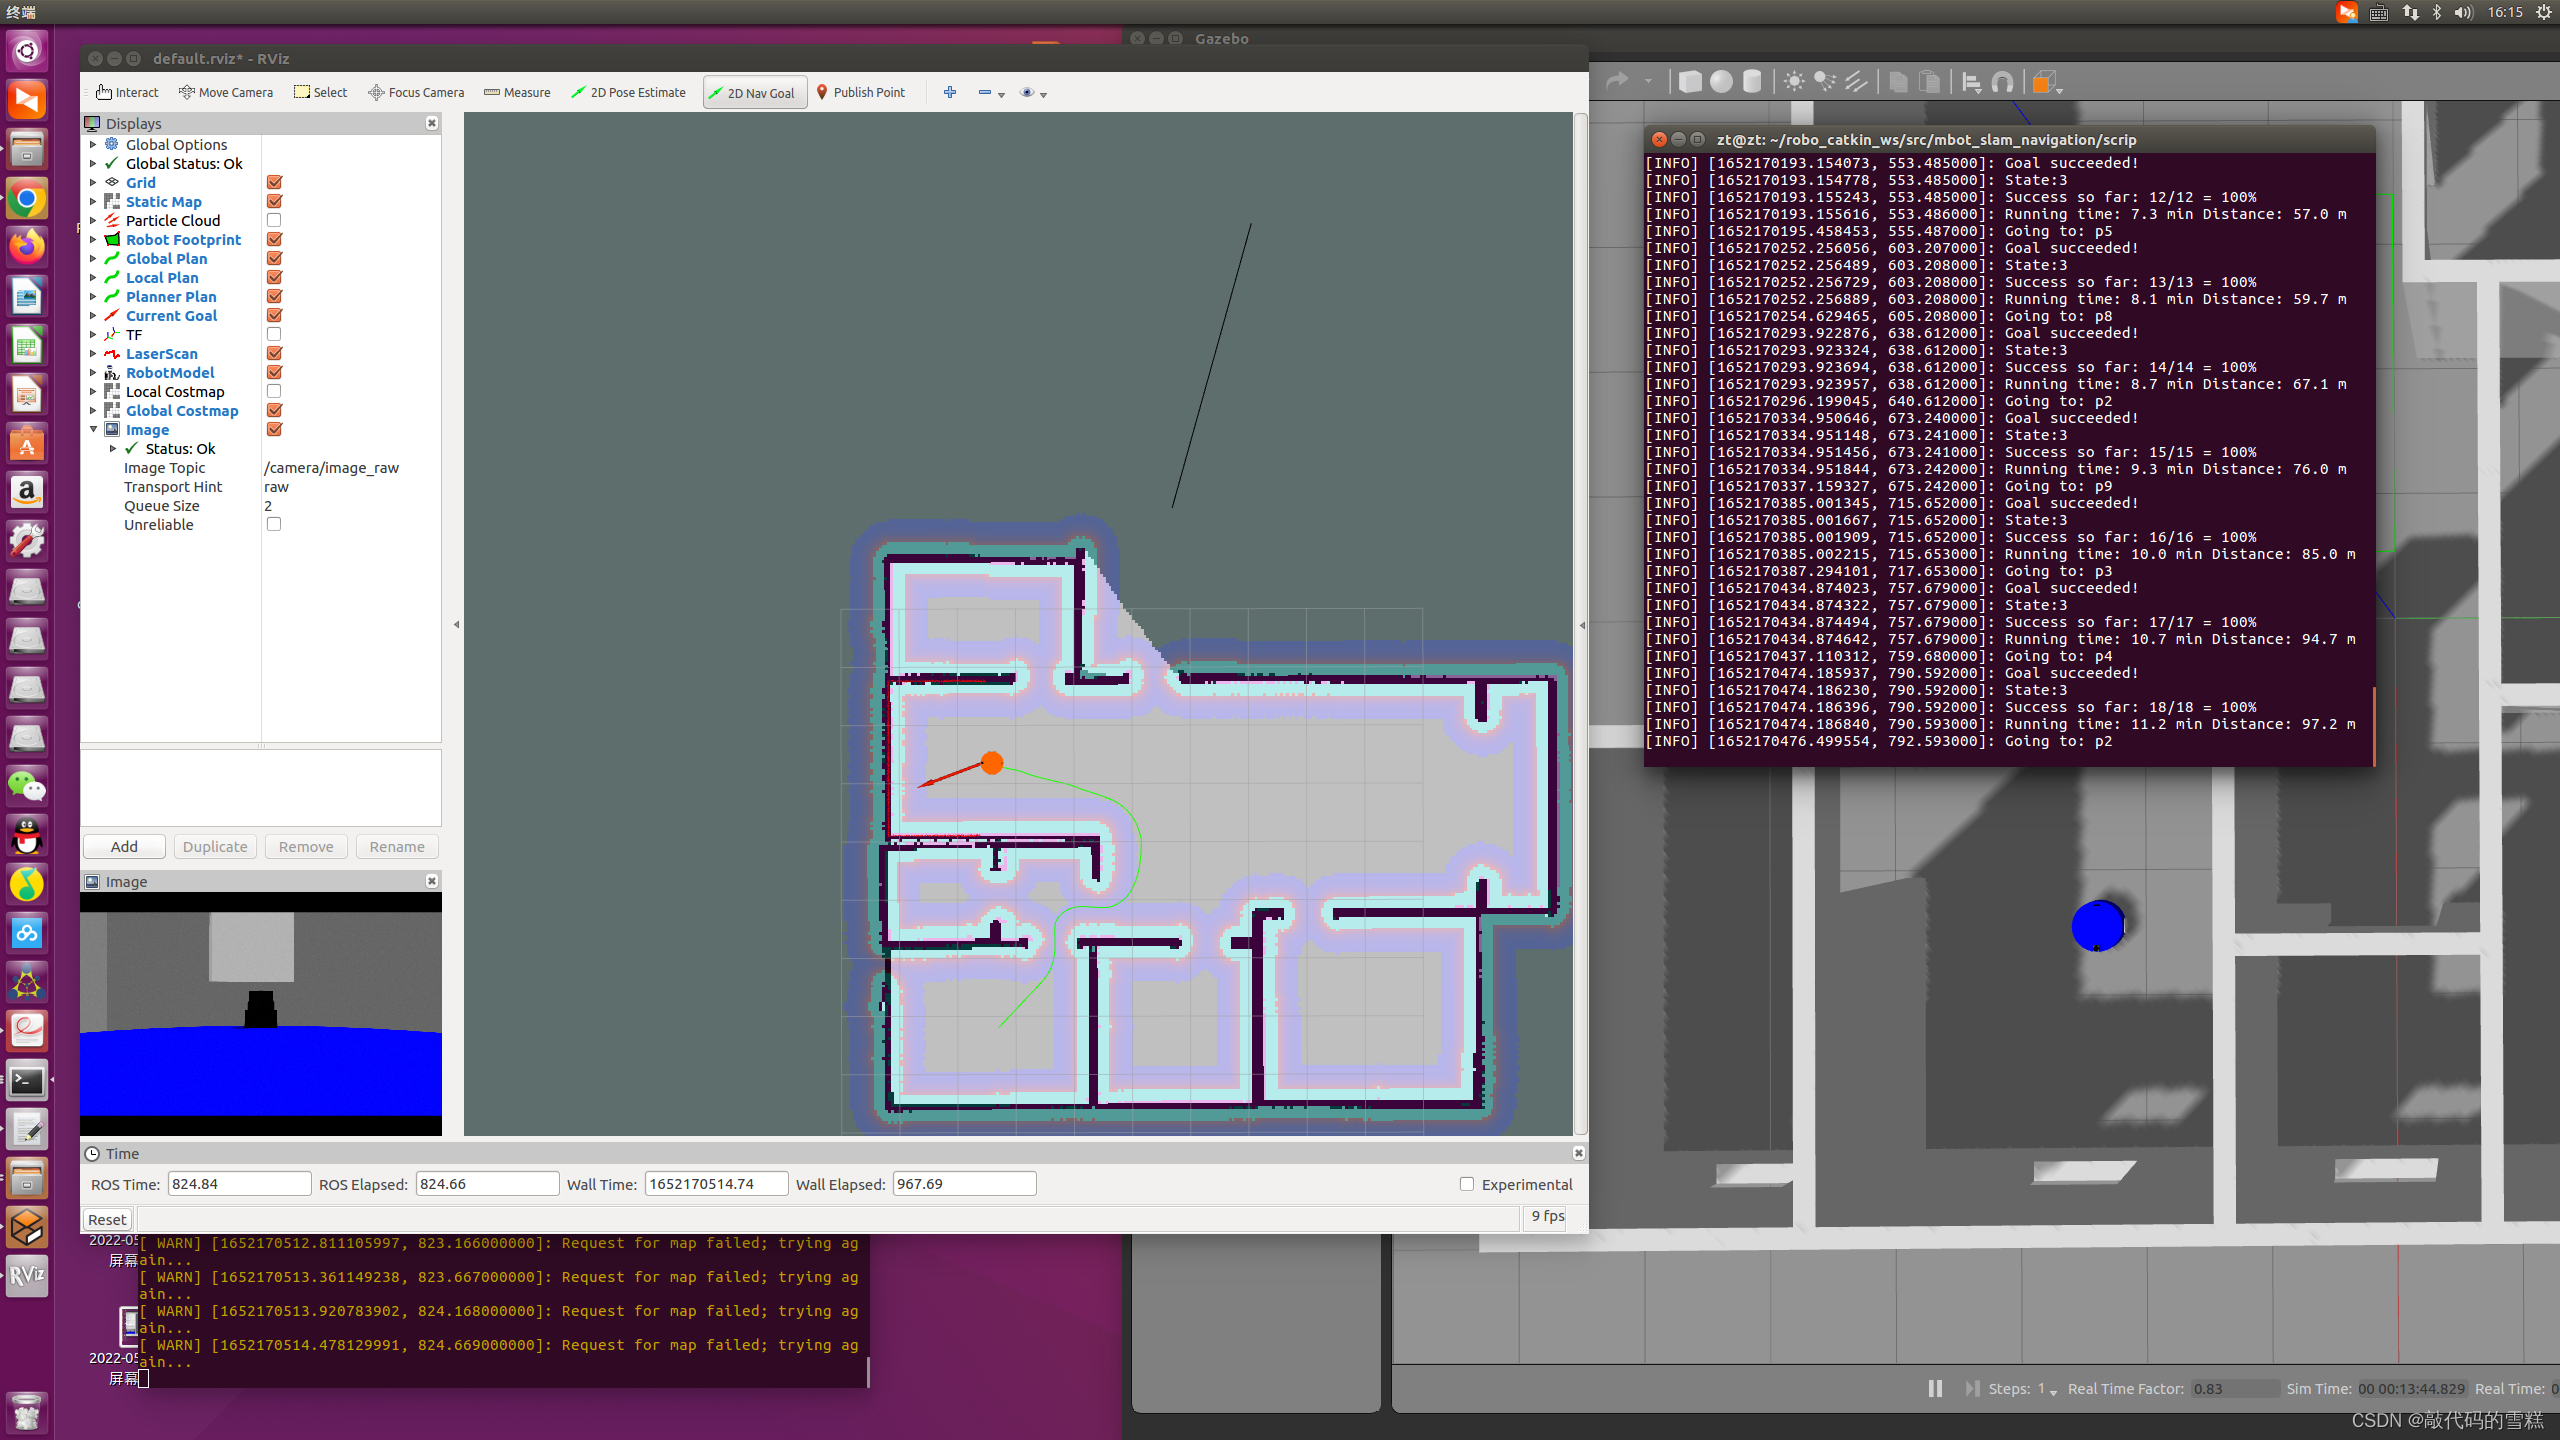Expand the Image Status: Ok row
The width and height of the screenshot is (2560, 1440).
pyautogui.click(x=113, y=448)
